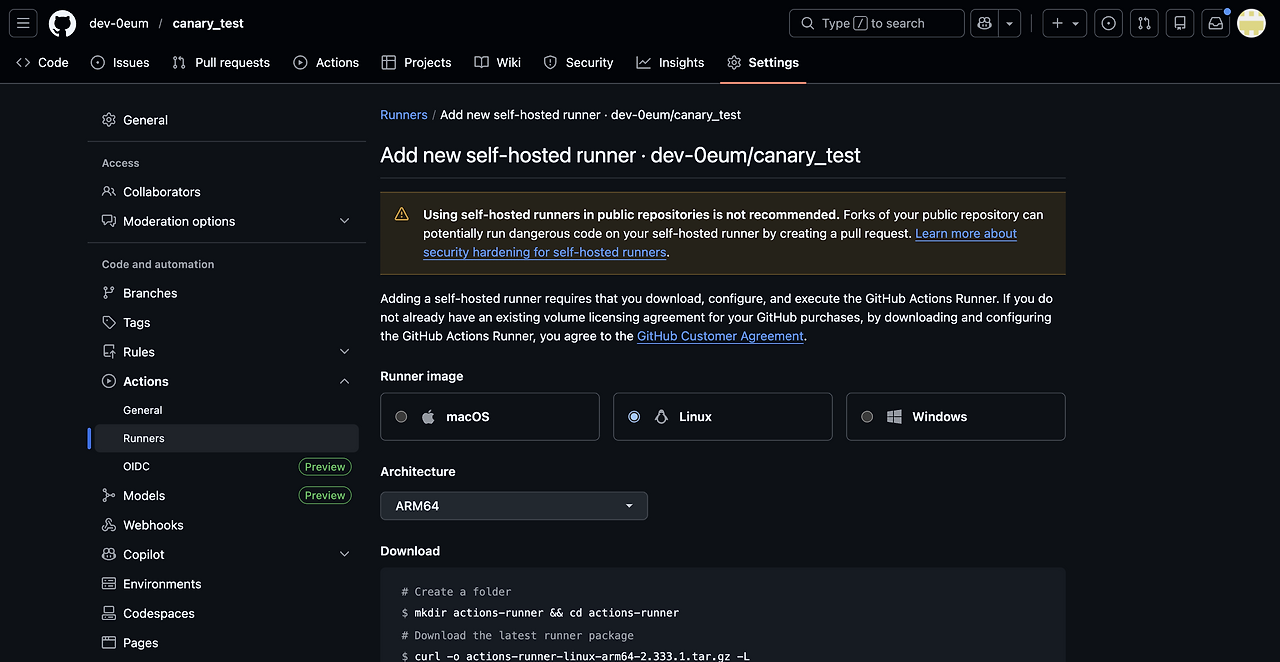Open the user avatar menu
Screen dimensions: 1280x662
tap(1252, 23)
